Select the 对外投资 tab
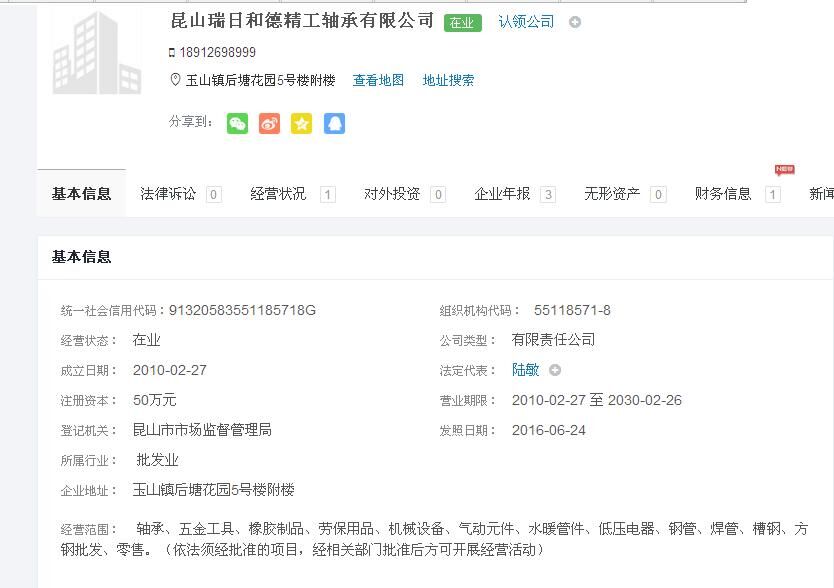Image resolution: width=834 pixels, height=588 pixels. point(392,194)
